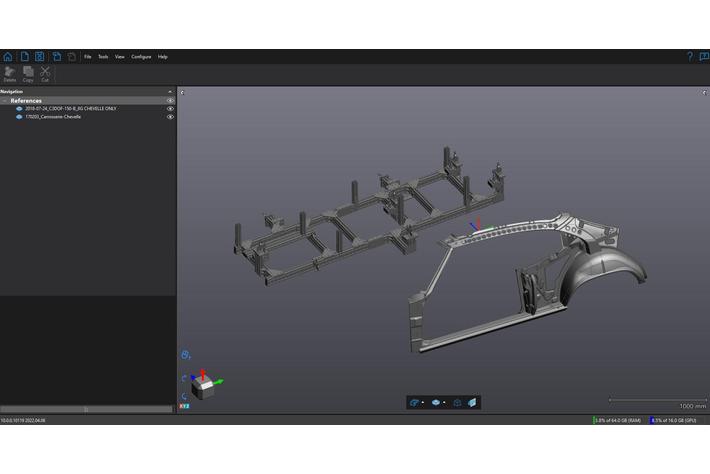Create a new file with the document icon
The width and height of the screenshot is (710, 474).
pyautogui.click(x=24, y=57)
